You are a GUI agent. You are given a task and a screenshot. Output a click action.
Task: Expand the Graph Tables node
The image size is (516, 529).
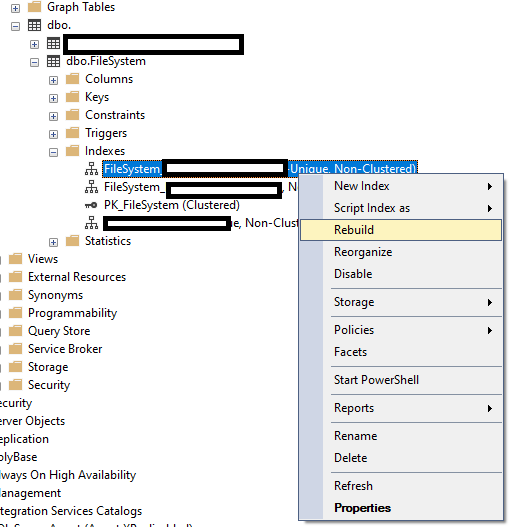click(15, 8)
